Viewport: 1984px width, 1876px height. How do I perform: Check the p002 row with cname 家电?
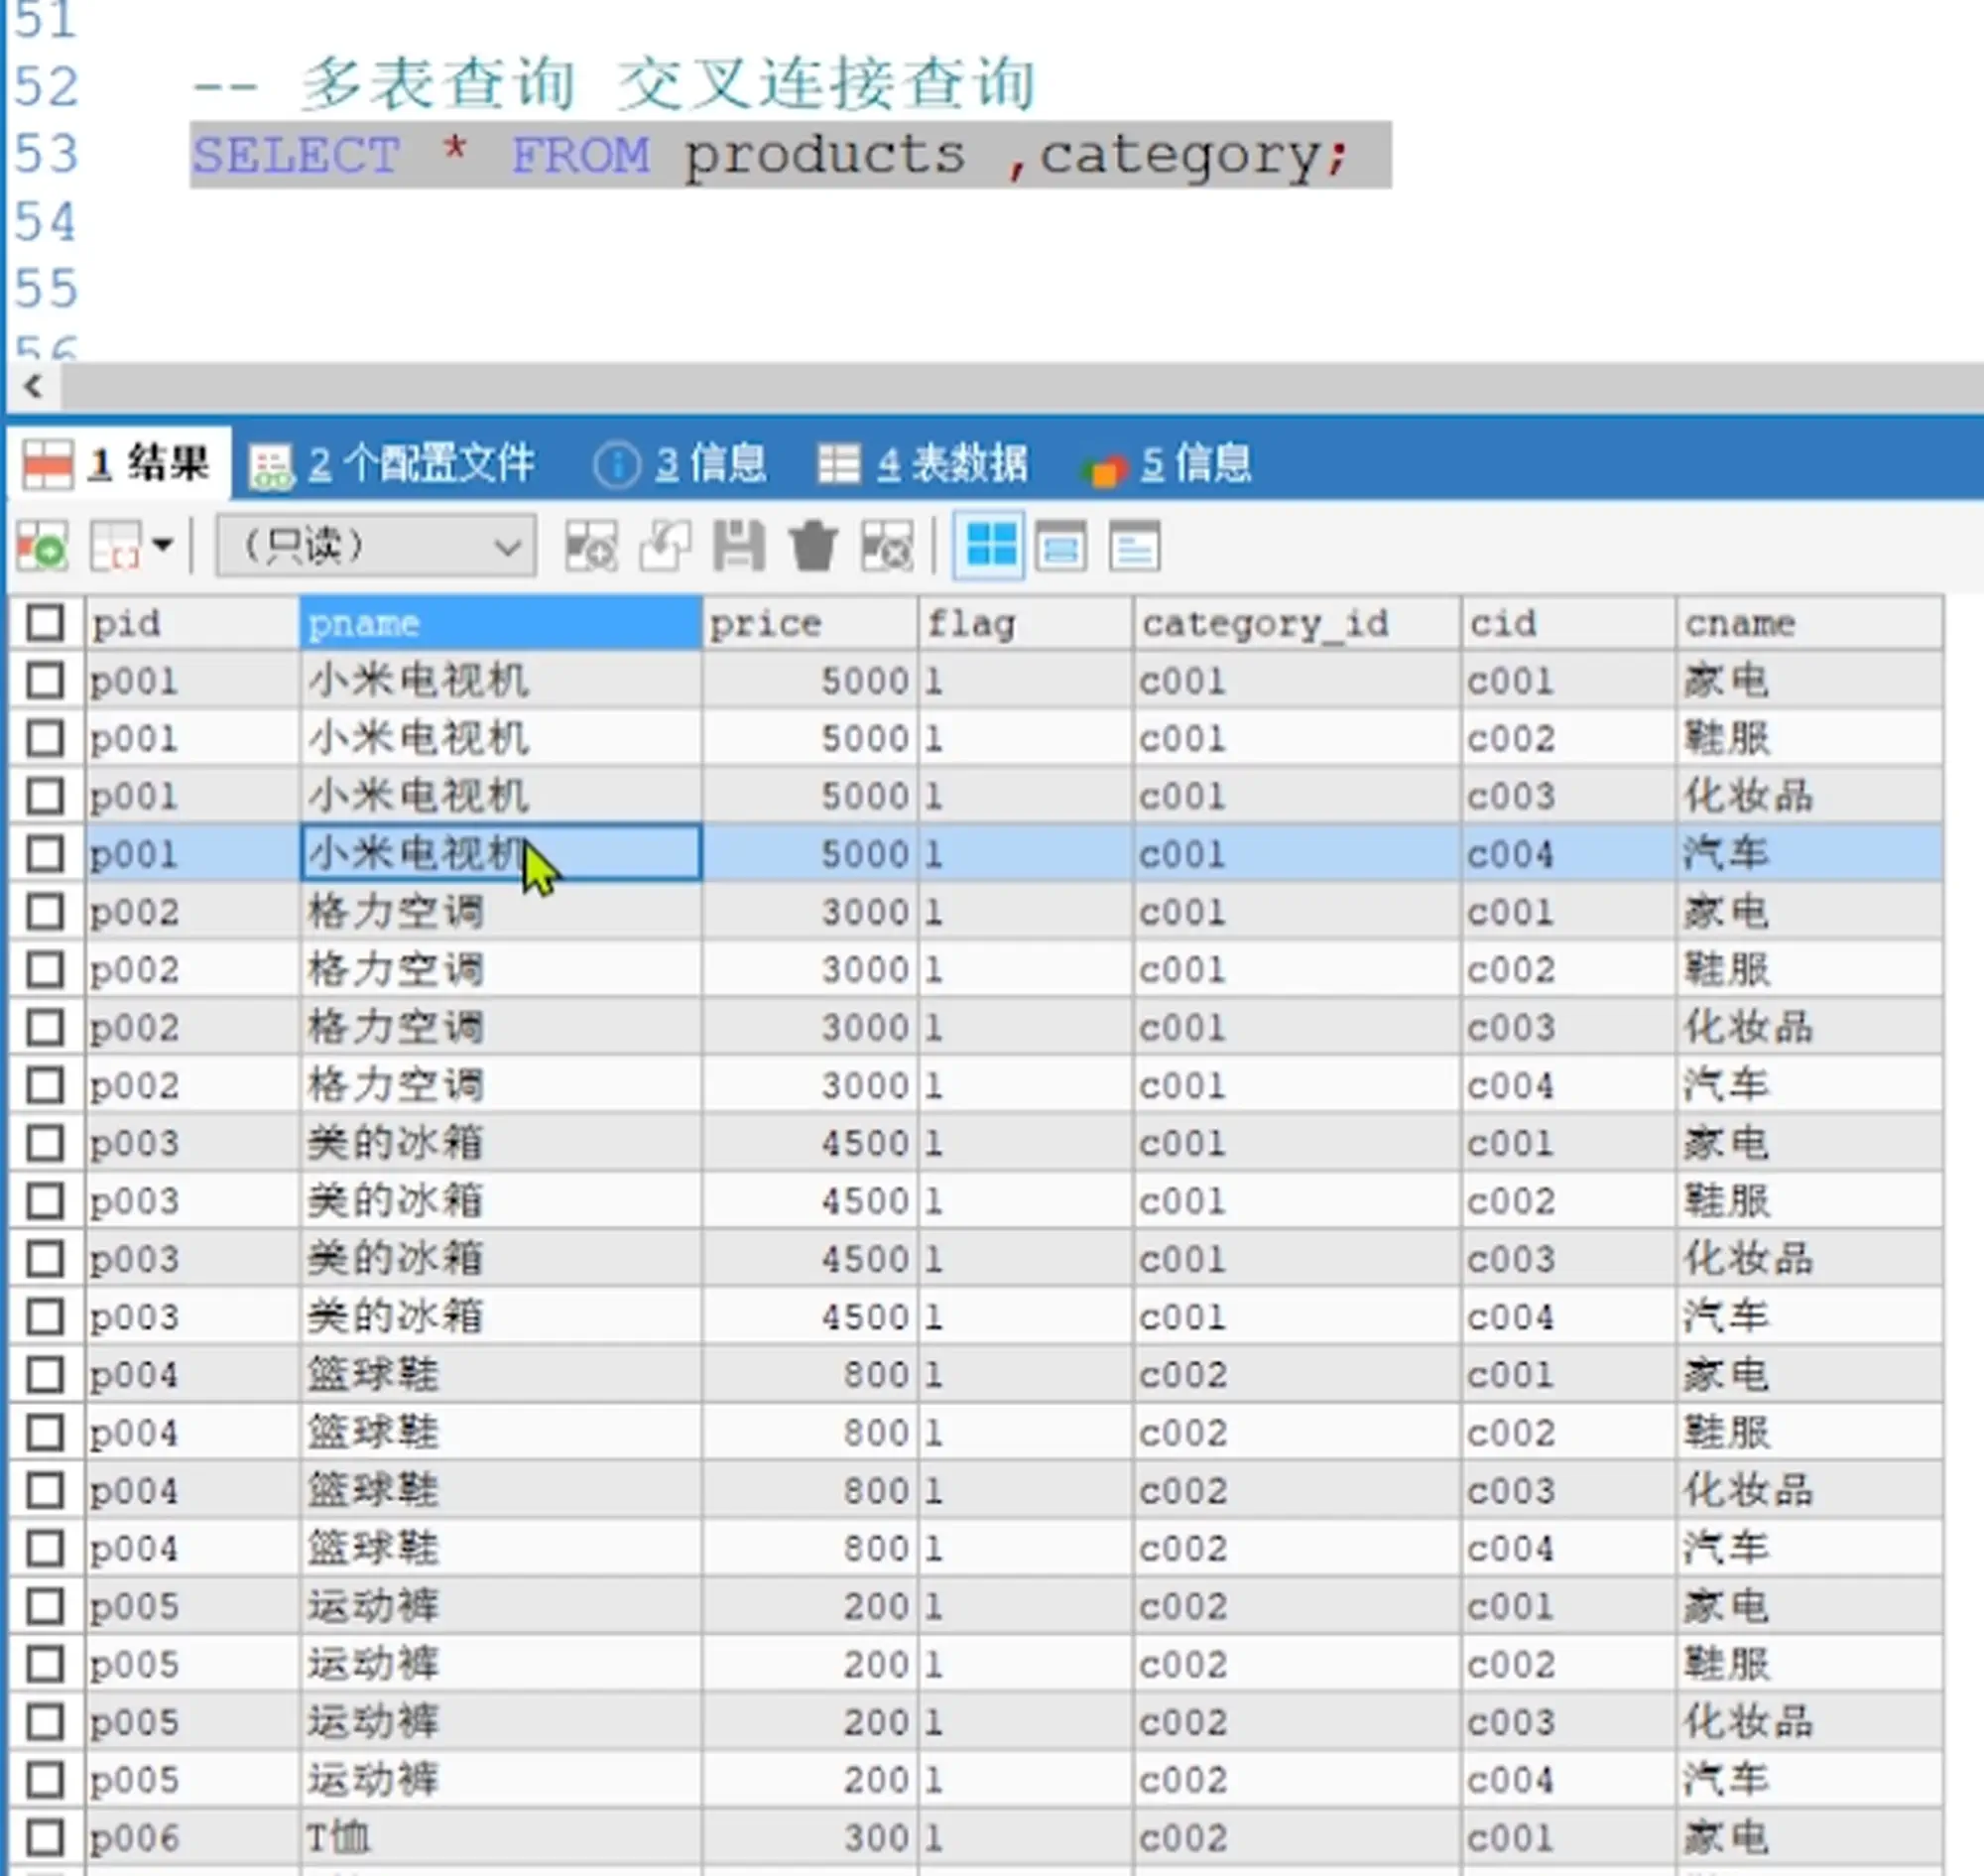click(x=45, y=912)
